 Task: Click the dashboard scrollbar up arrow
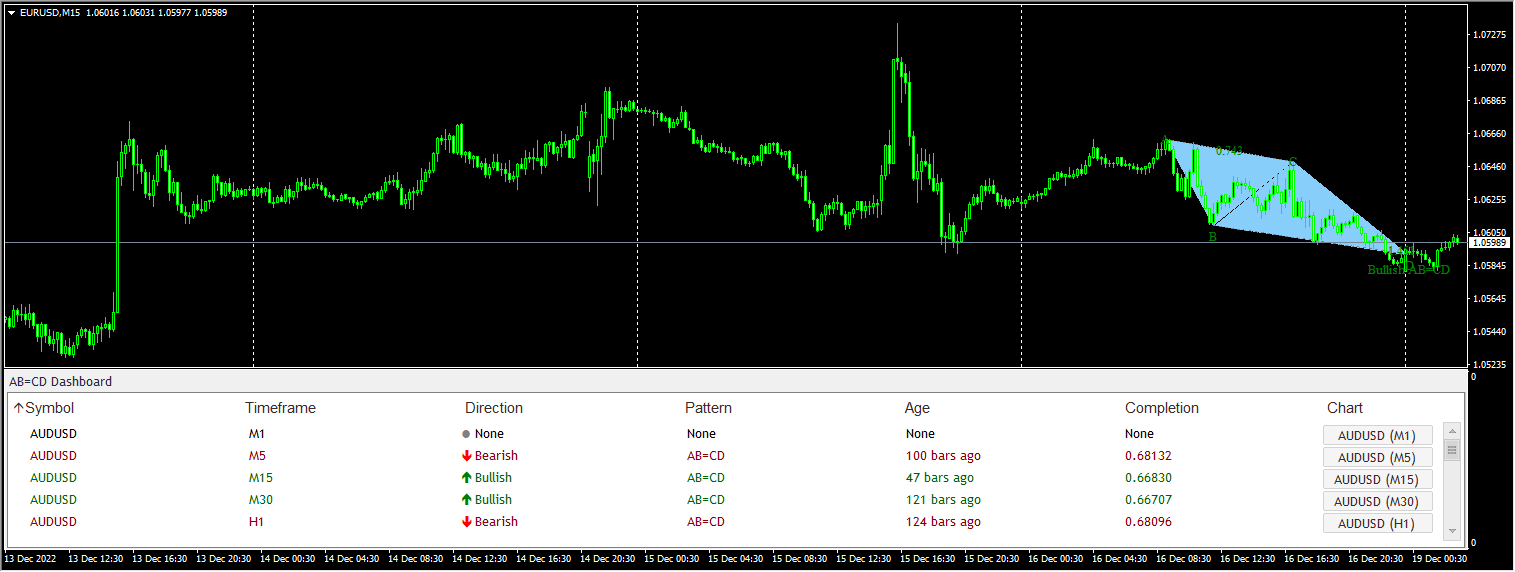click(x=1452, y=430)
